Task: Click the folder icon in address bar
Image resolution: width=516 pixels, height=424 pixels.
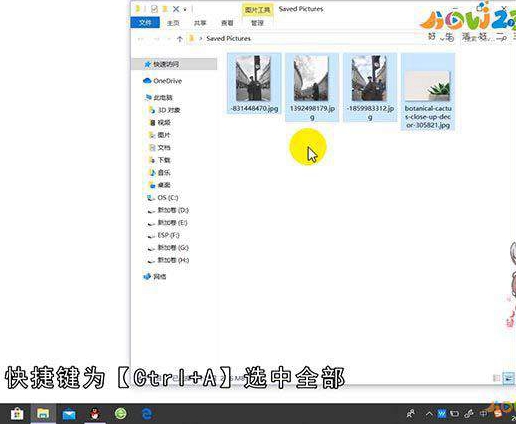Action: click(x=192, y=39)
